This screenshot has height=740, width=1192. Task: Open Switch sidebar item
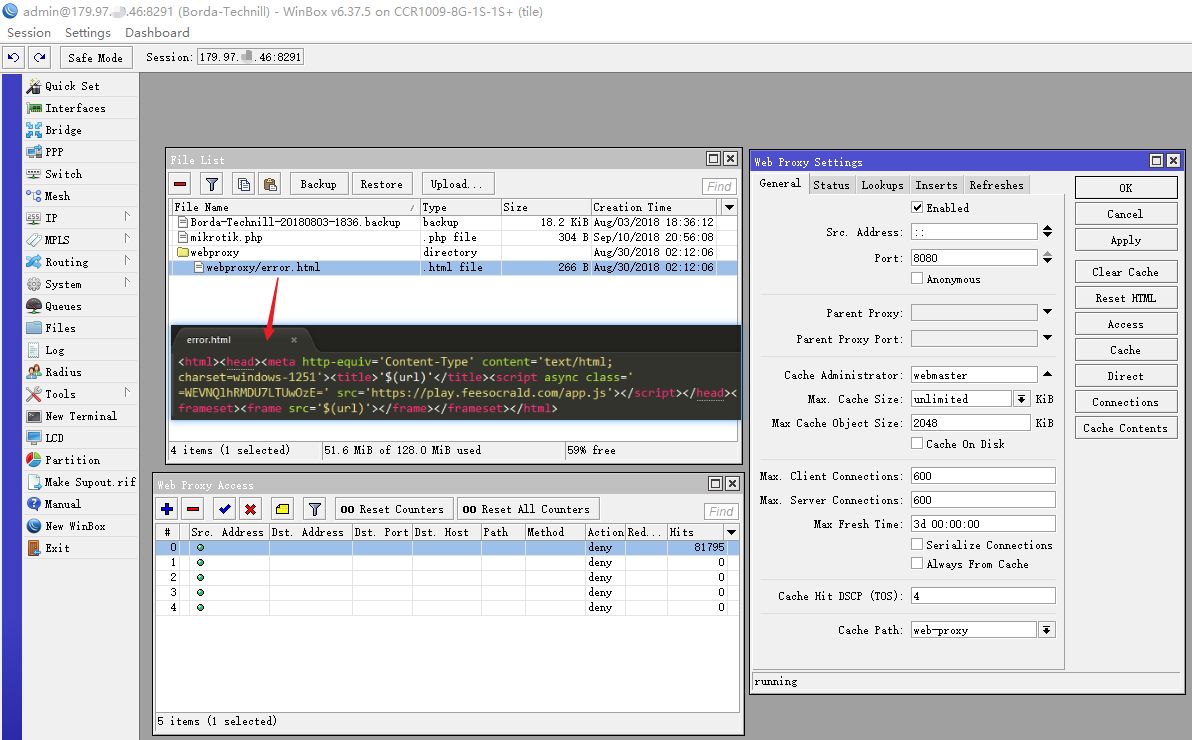click(63, 174)
